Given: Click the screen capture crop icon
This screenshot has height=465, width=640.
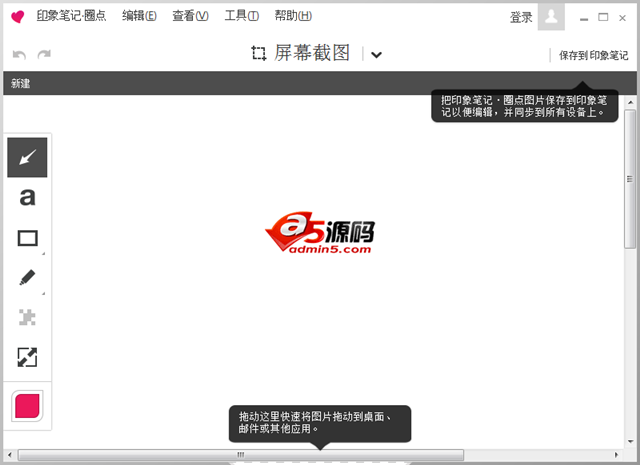Looking at the screenshot, I should (258, 53).
